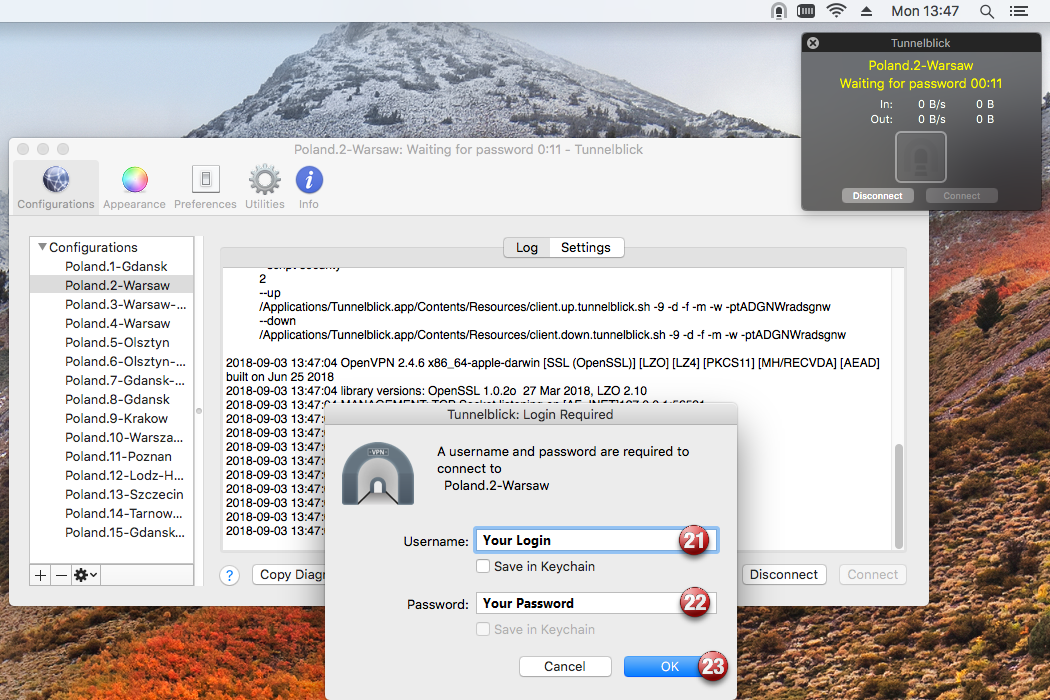
Task: Click disabled Save in Keychain under Password
Action: coord(482,629)
